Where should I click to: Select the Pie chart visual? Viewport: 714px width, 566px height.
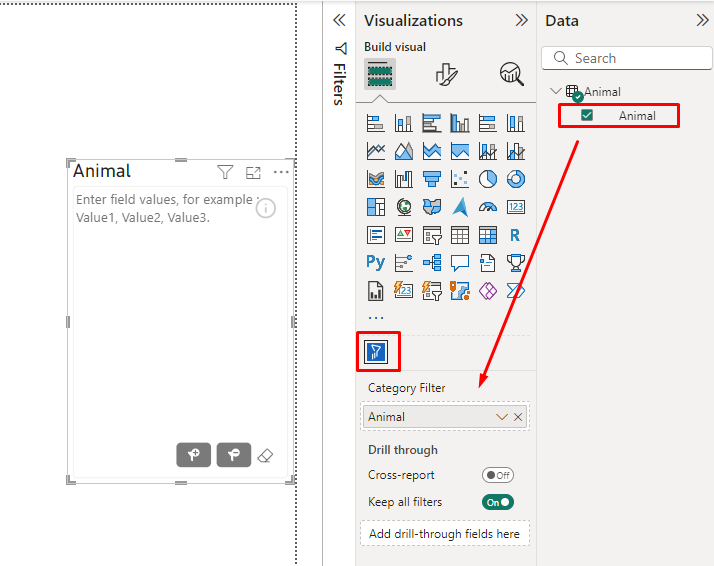[488, 179]
